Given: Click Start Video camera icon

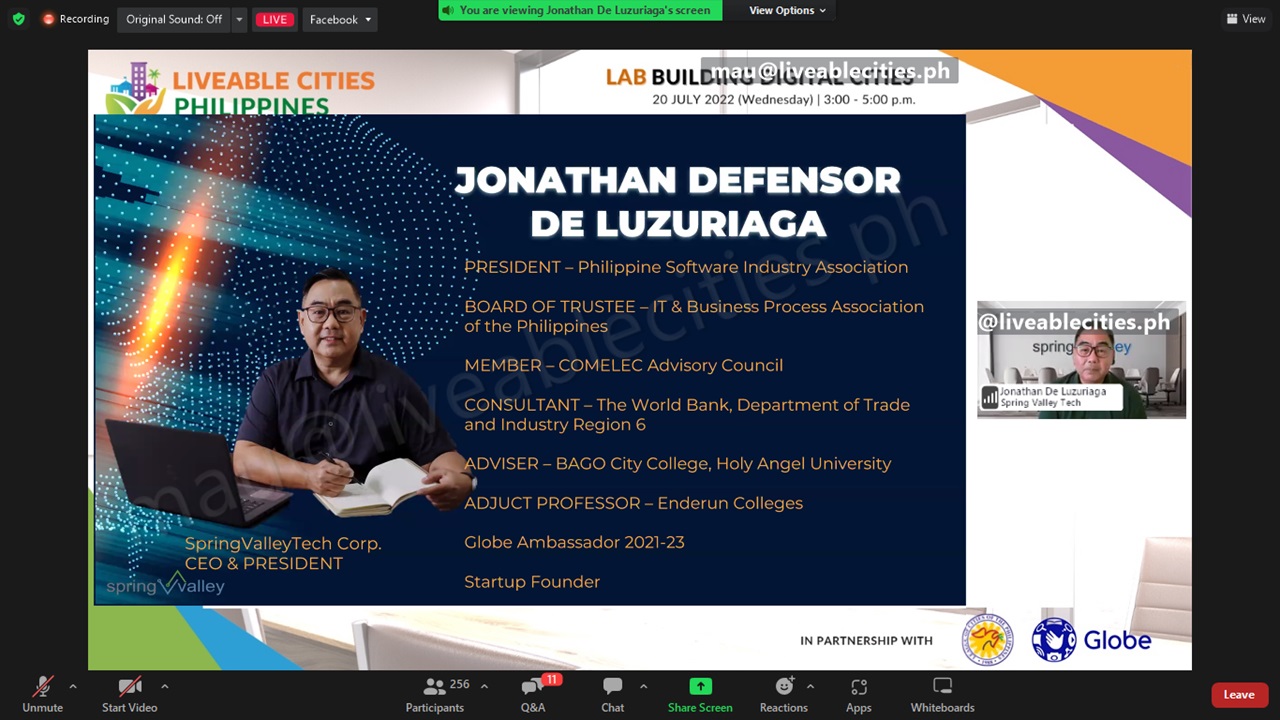Looking at the screenshot, I should [129, 687].
